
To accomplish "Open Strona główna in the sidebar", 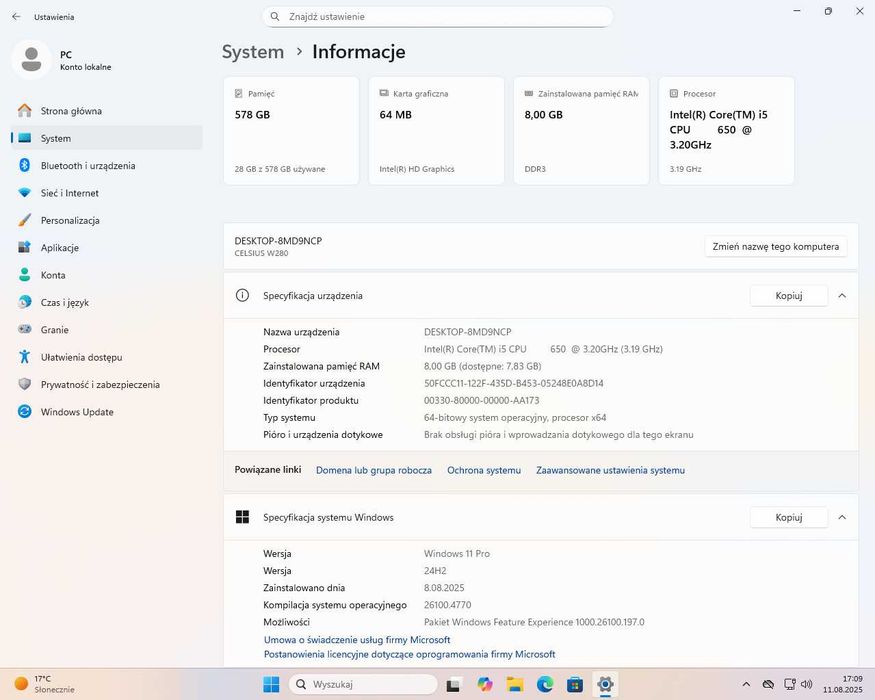I will point(107,111).
